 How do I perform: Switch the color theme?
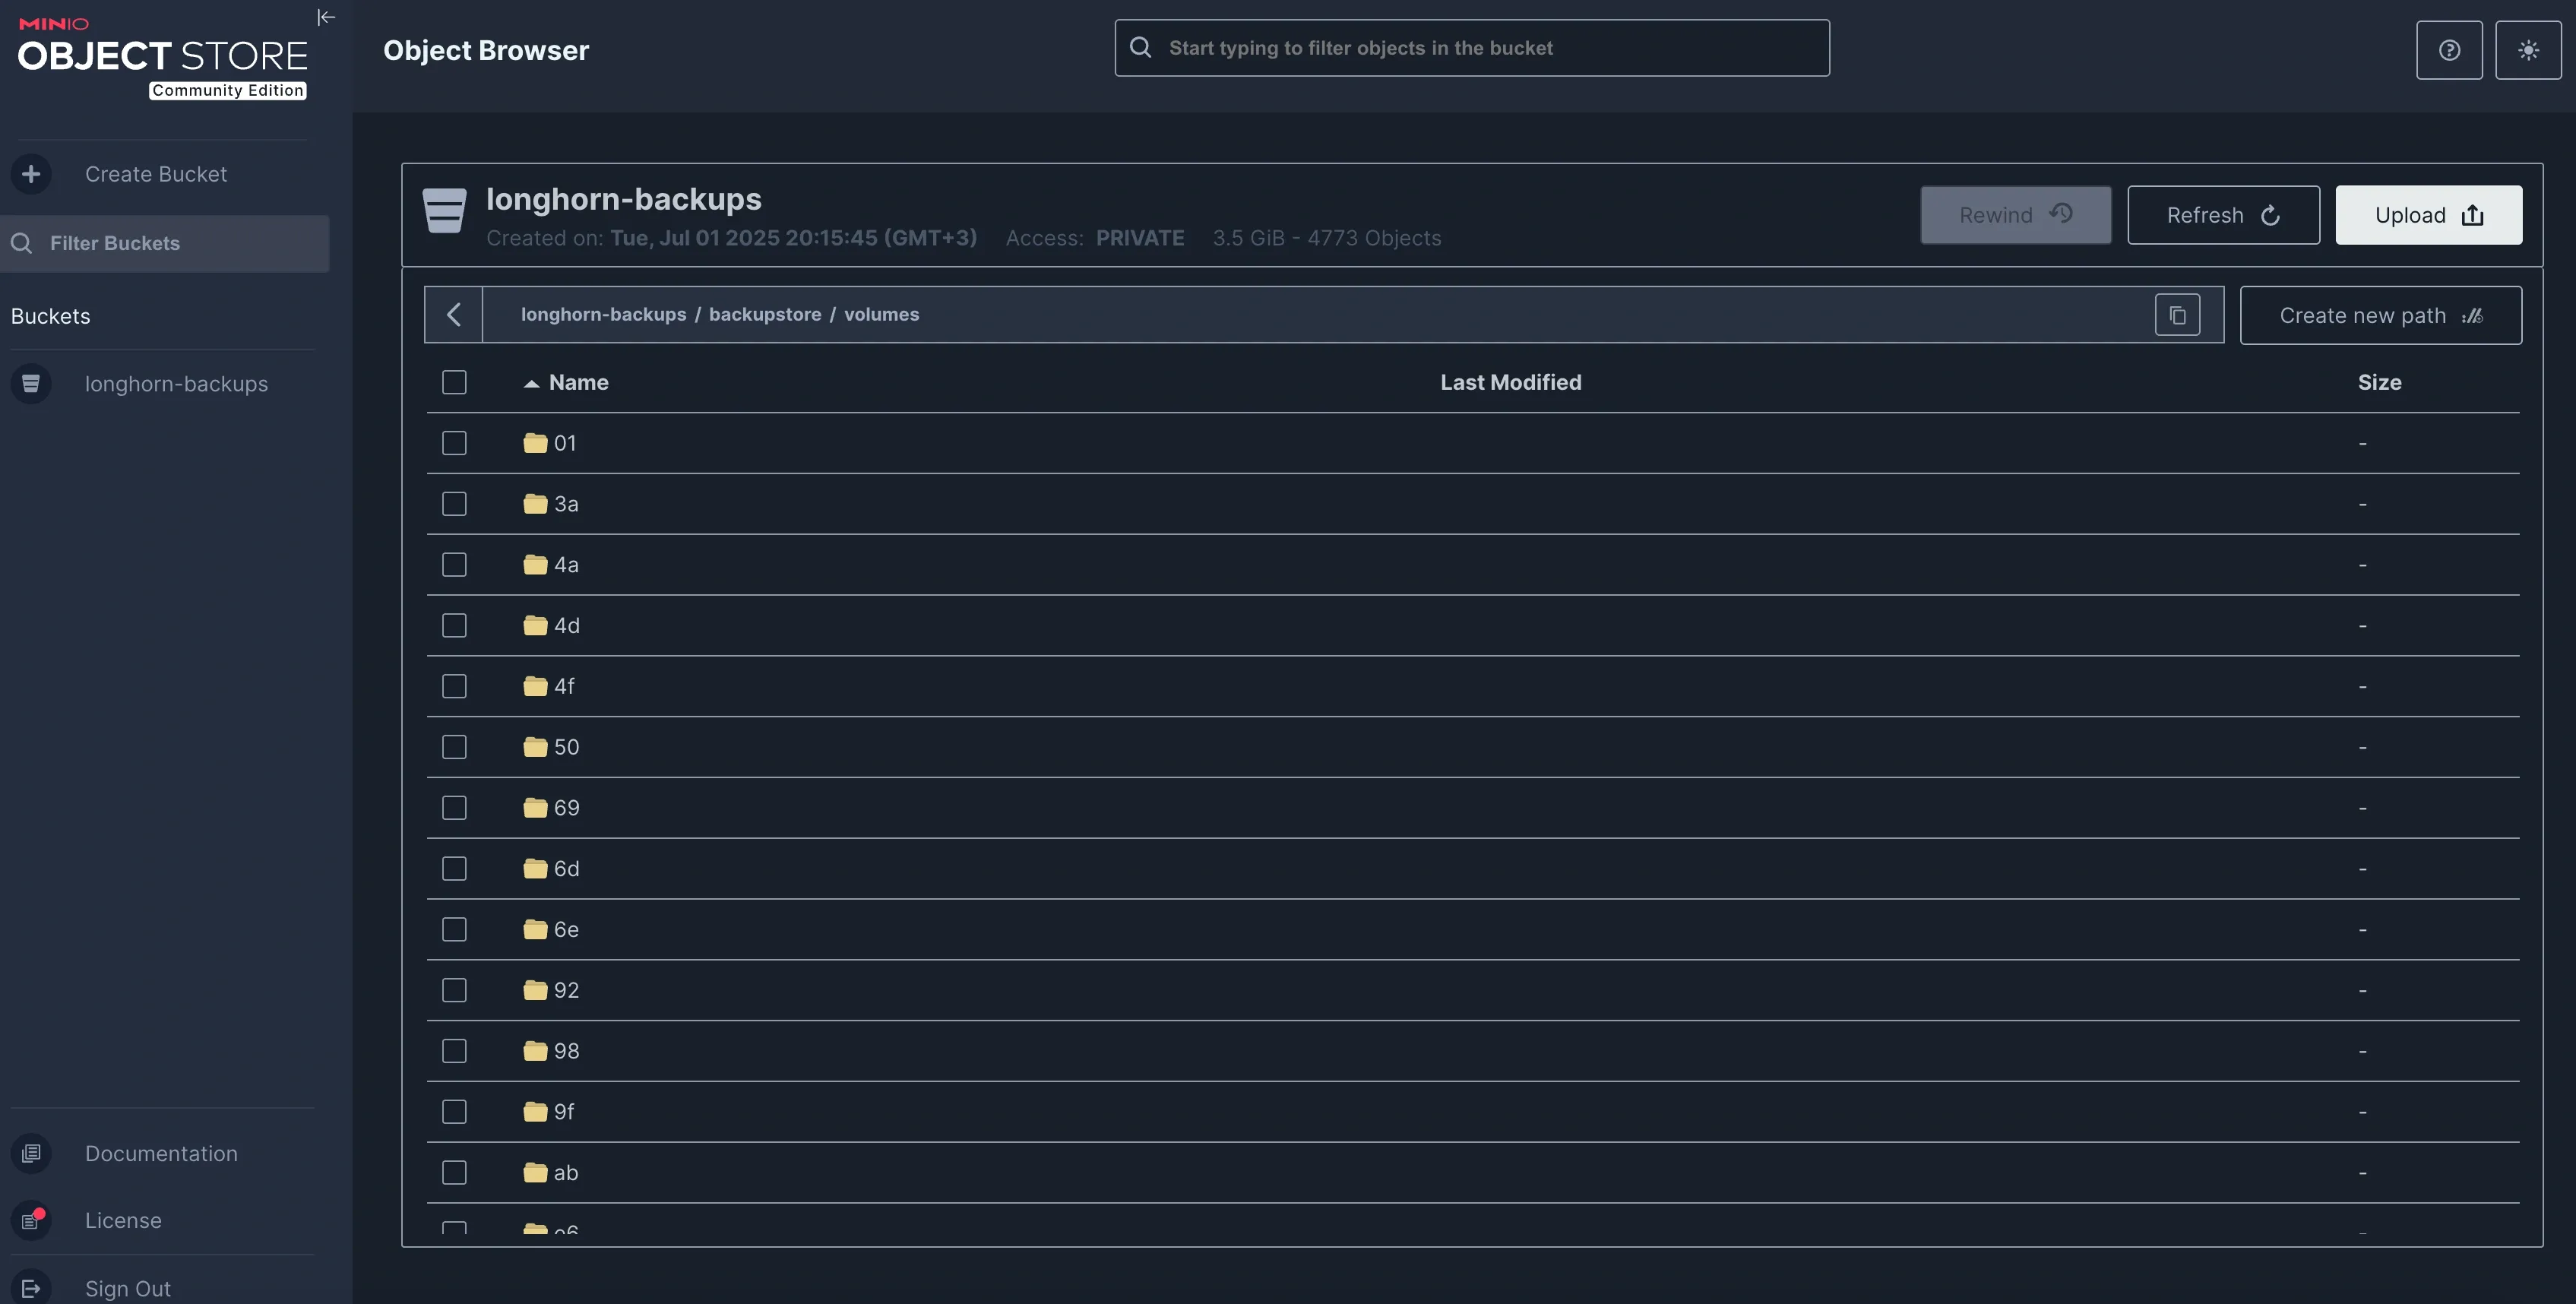(x=2529, y=49)
